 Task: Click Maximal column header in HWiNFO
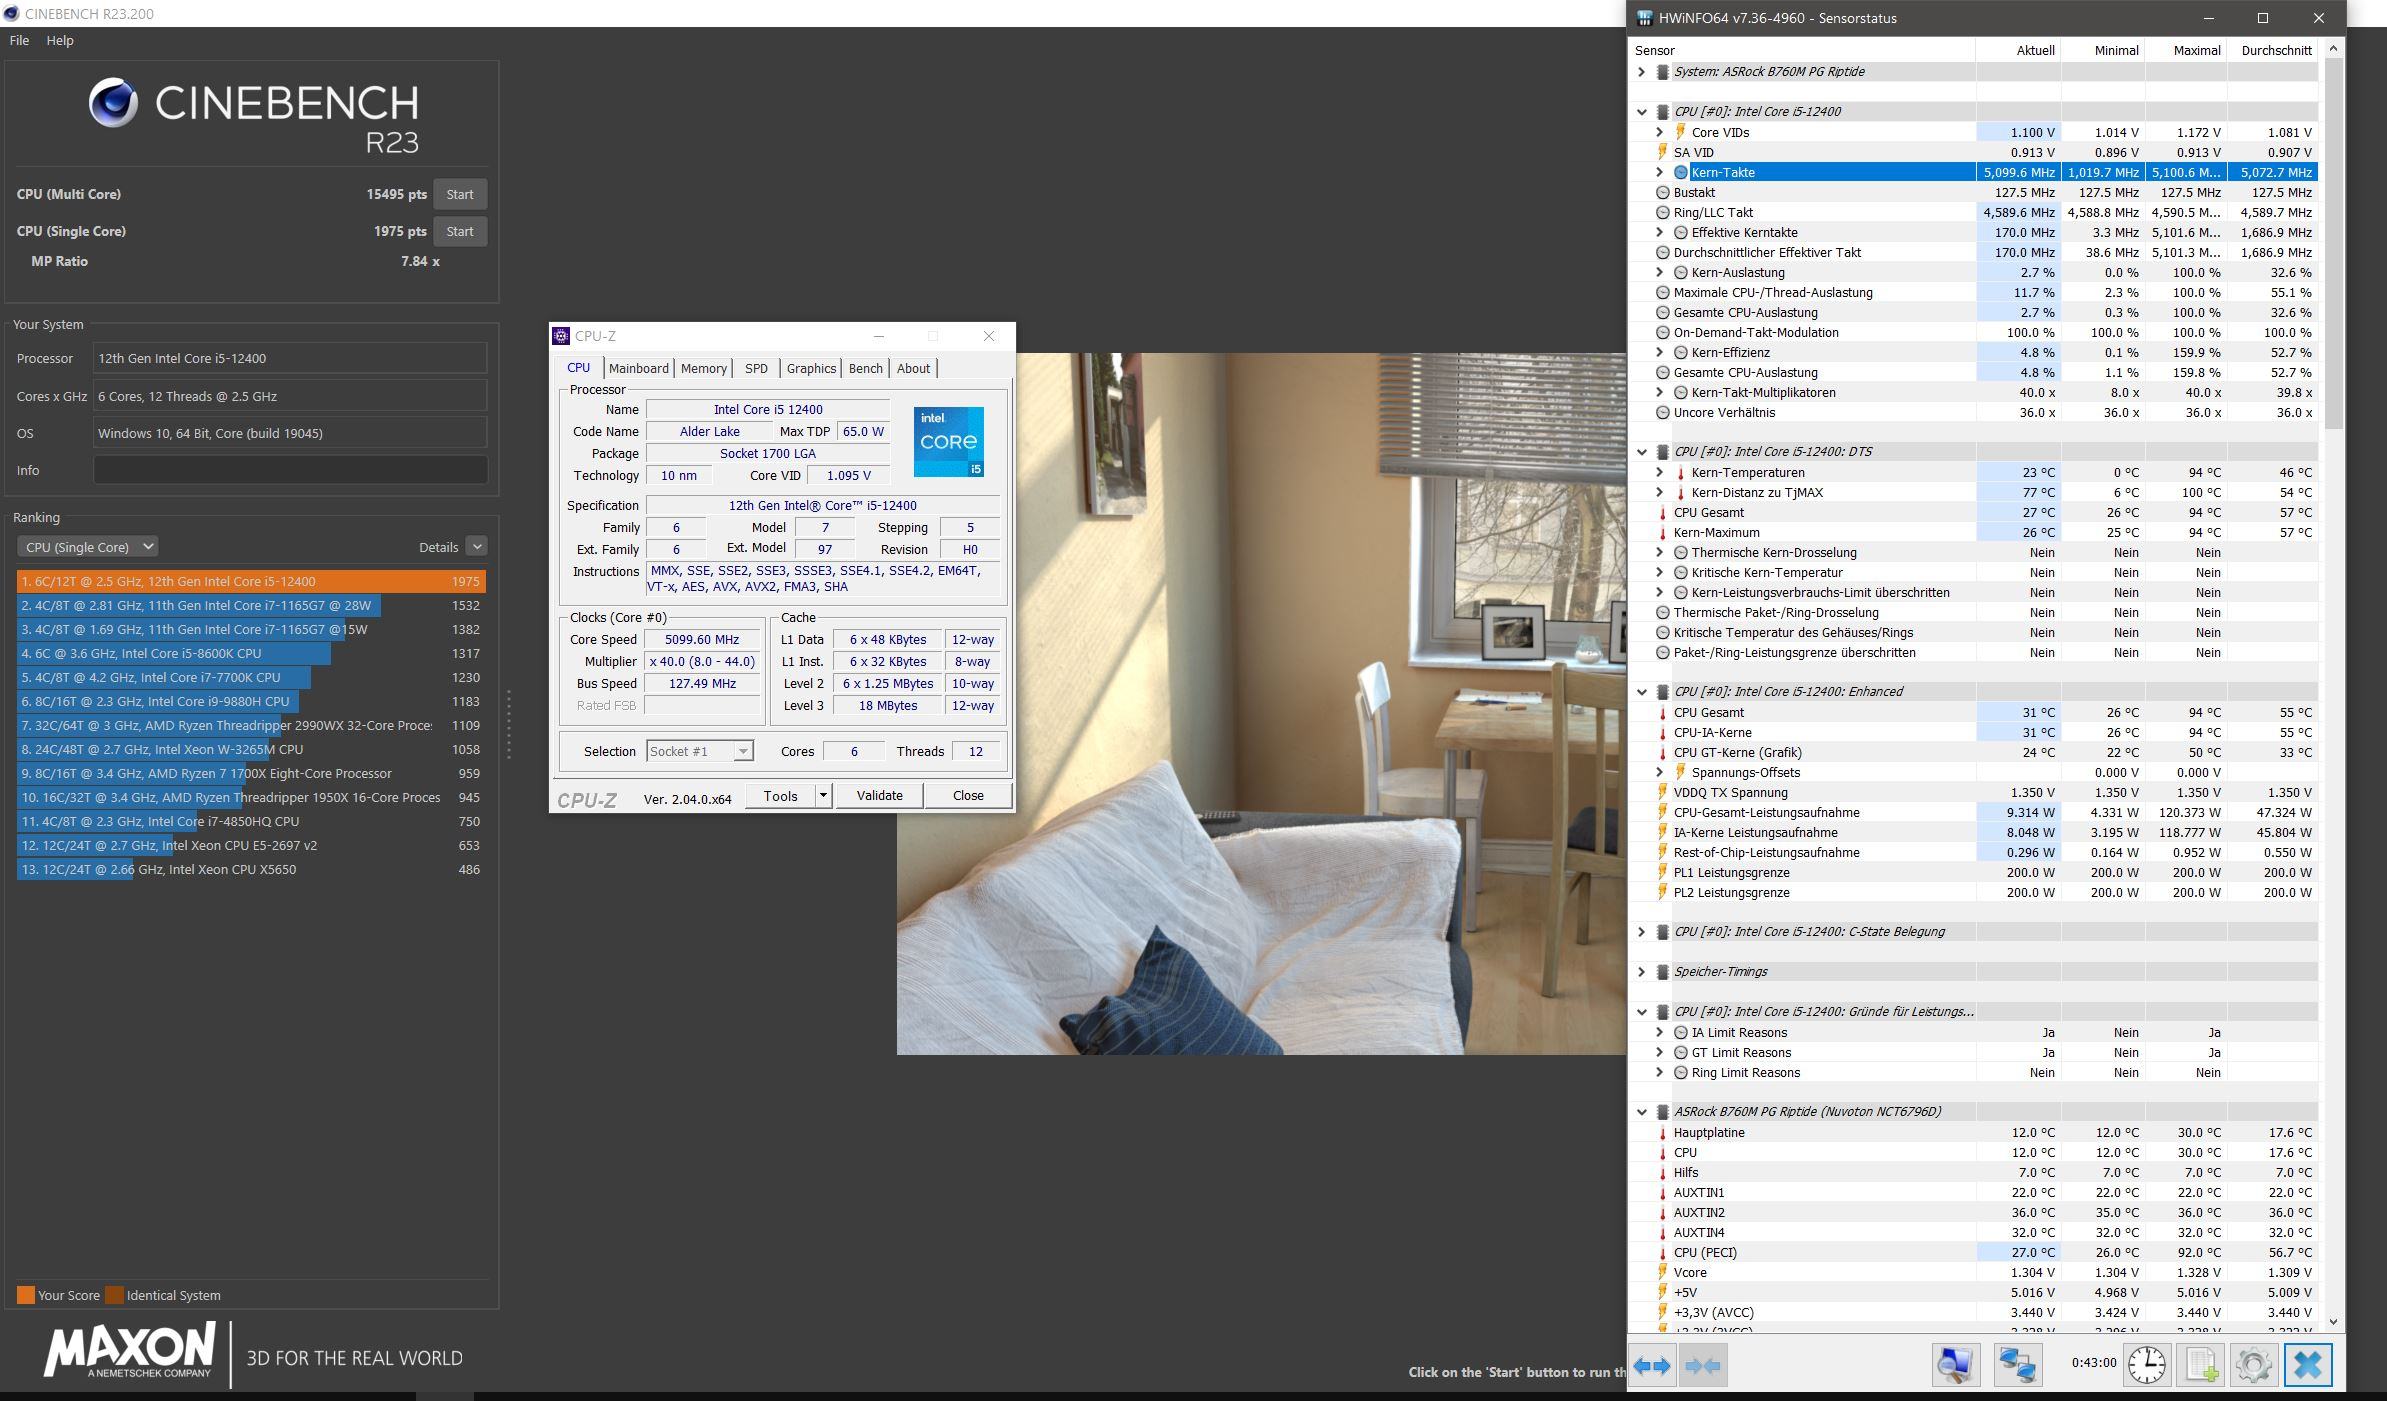coord(2186,50)
